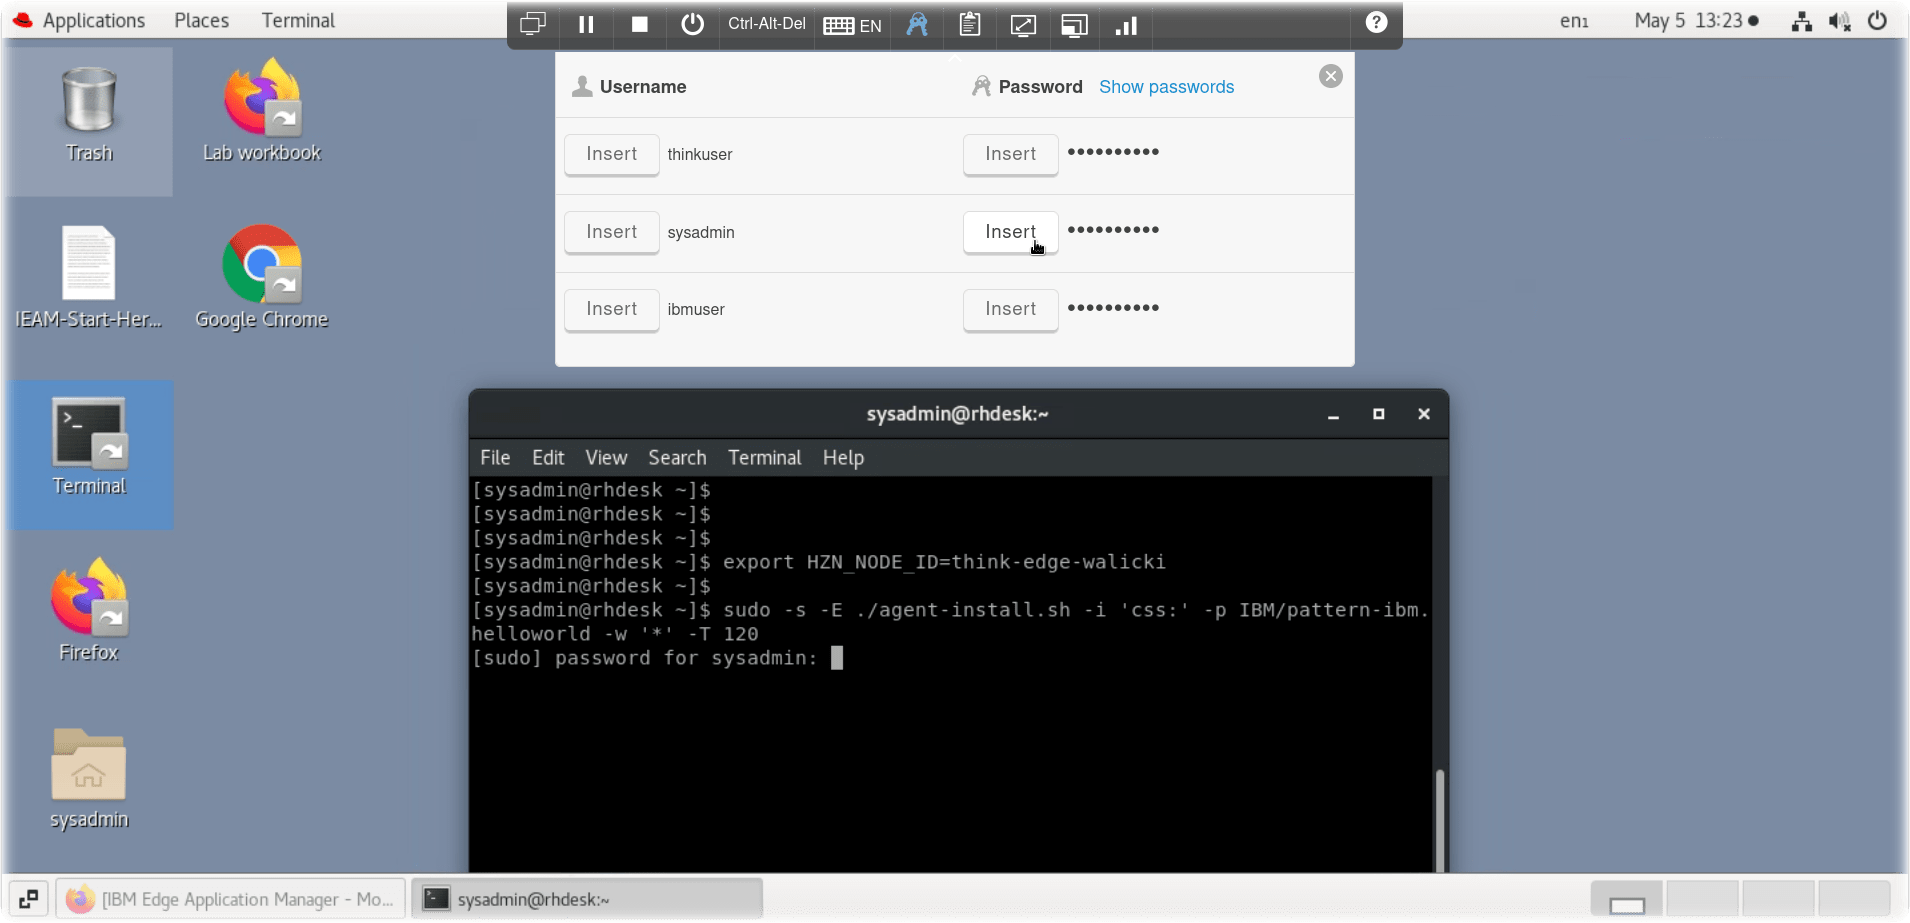Insert the ibmuser username

tap(611, 309)
